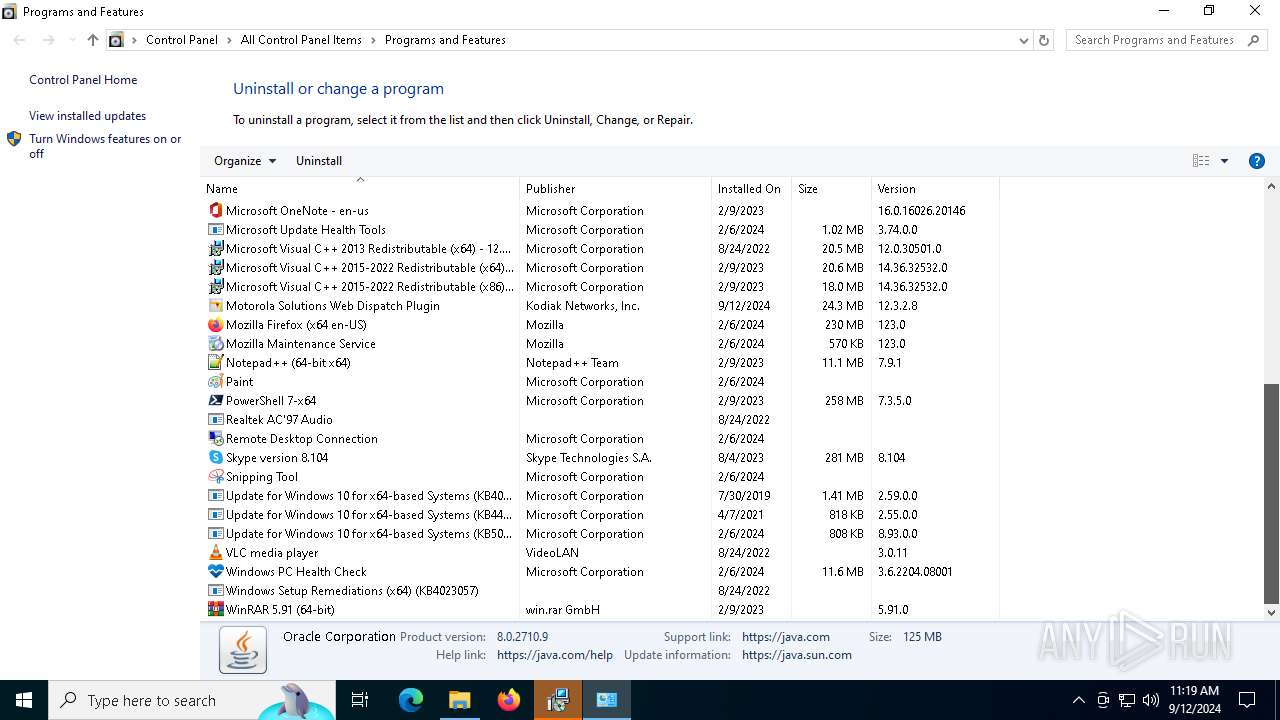Launch Firefox from the taskbar
The height and width of the screenshot is (720, 1280).
coord(509,700)
